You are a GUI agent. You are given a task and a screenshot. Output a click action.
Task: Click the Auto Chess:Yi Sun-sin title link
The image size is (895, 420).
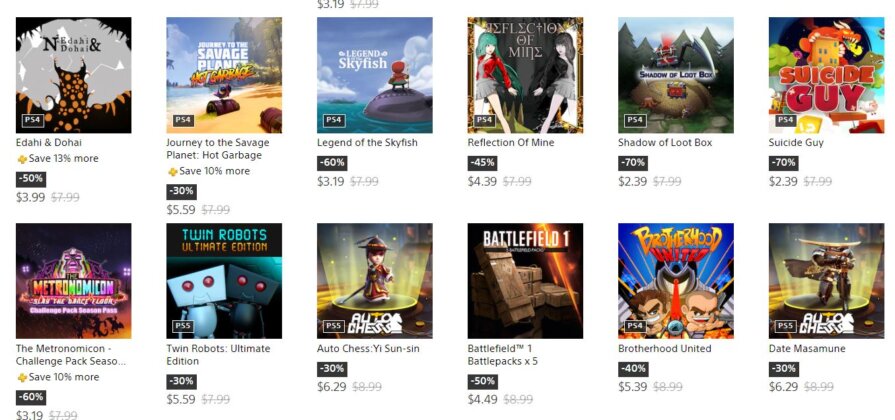(368, 349)
